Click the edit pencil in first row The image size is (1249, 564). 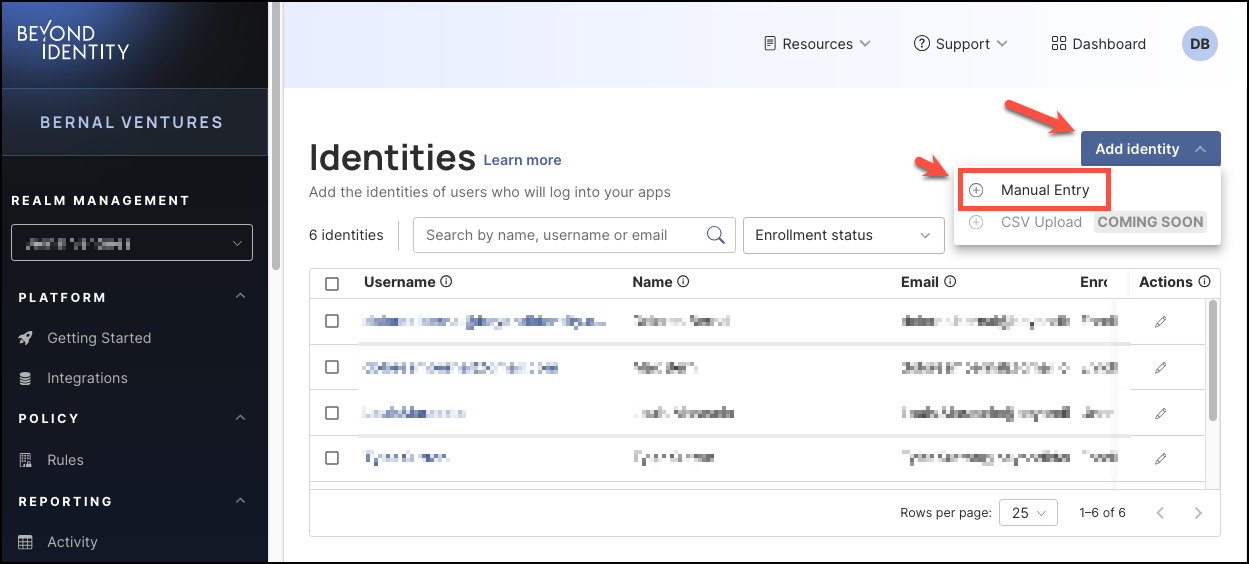1160,322
